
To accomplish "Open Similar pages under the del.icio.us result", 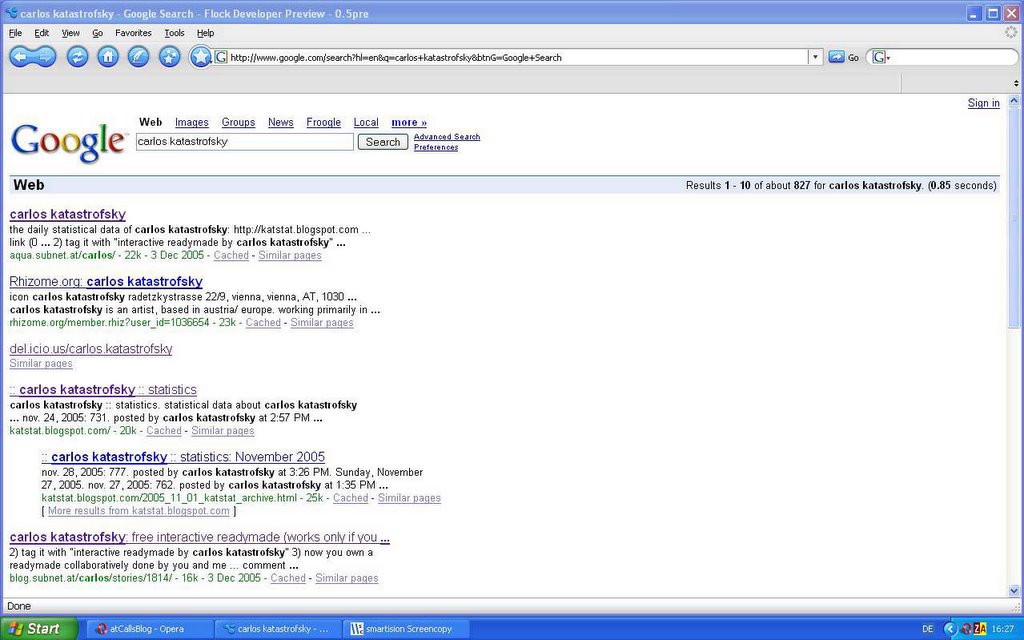I will [x=41, y=364].
